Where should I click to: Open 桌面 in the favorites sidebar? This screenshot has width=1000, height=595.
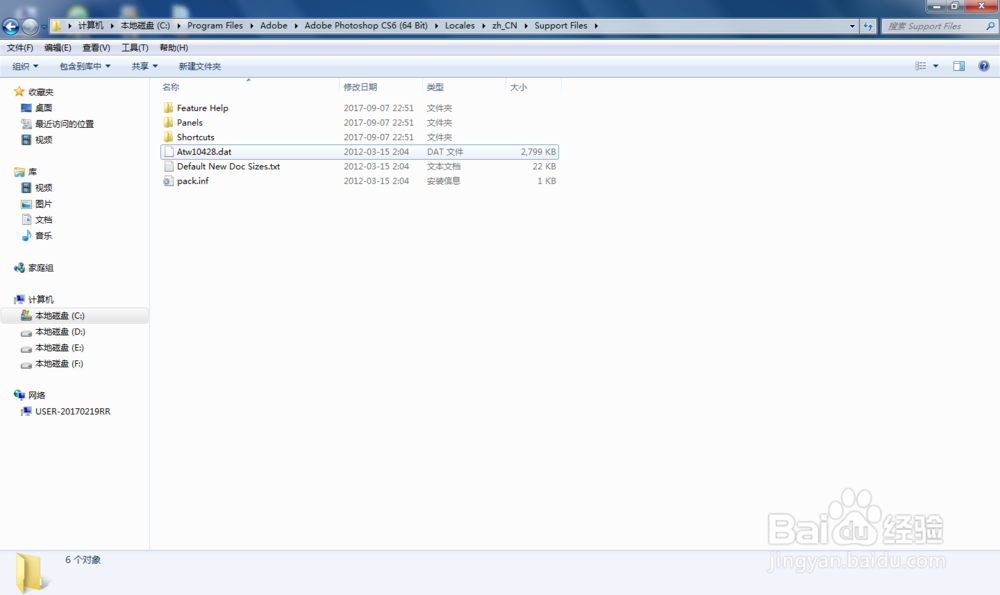point(43,108)
